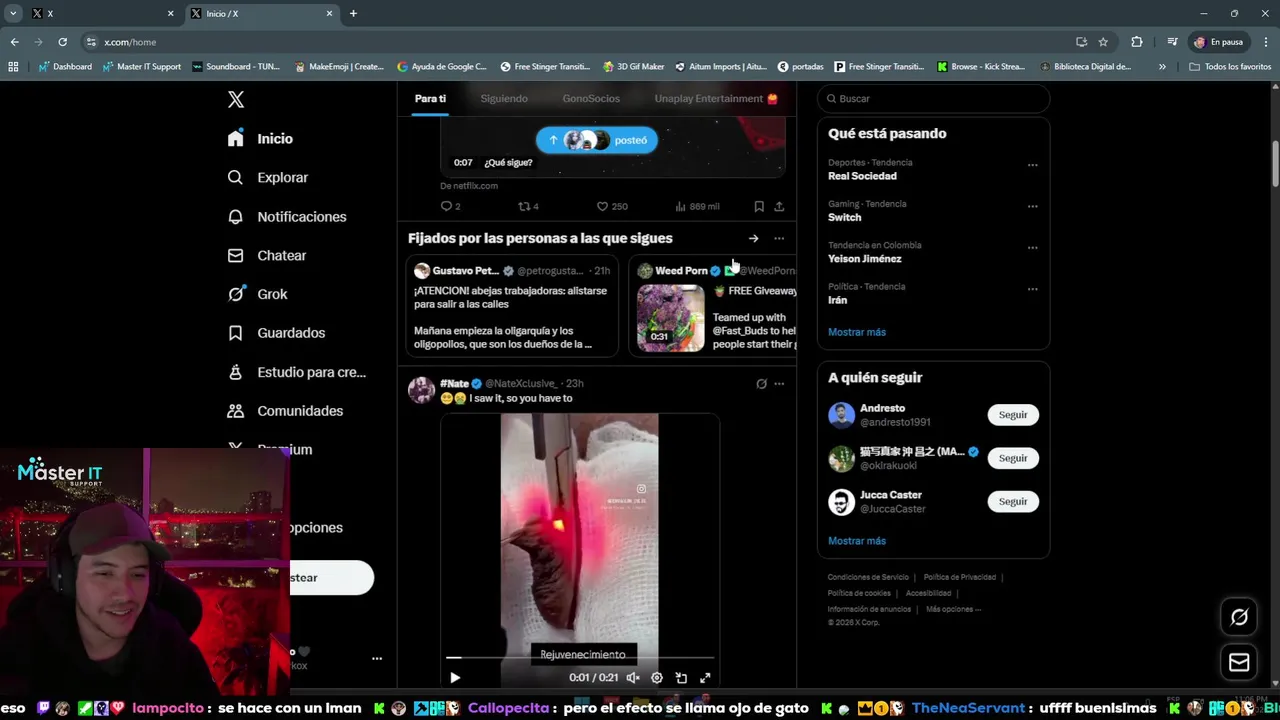Open new browser tab

353,13
